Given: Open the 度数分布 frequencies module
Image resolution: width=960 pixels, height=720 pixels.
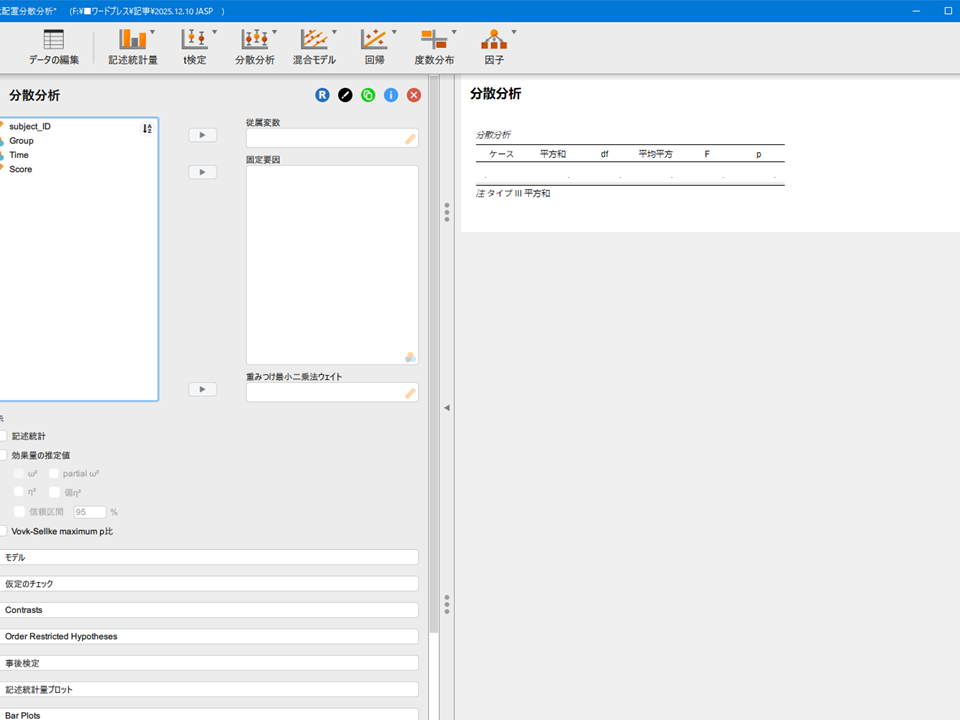Looking at the screenshot, I should (x=434, y=47).
